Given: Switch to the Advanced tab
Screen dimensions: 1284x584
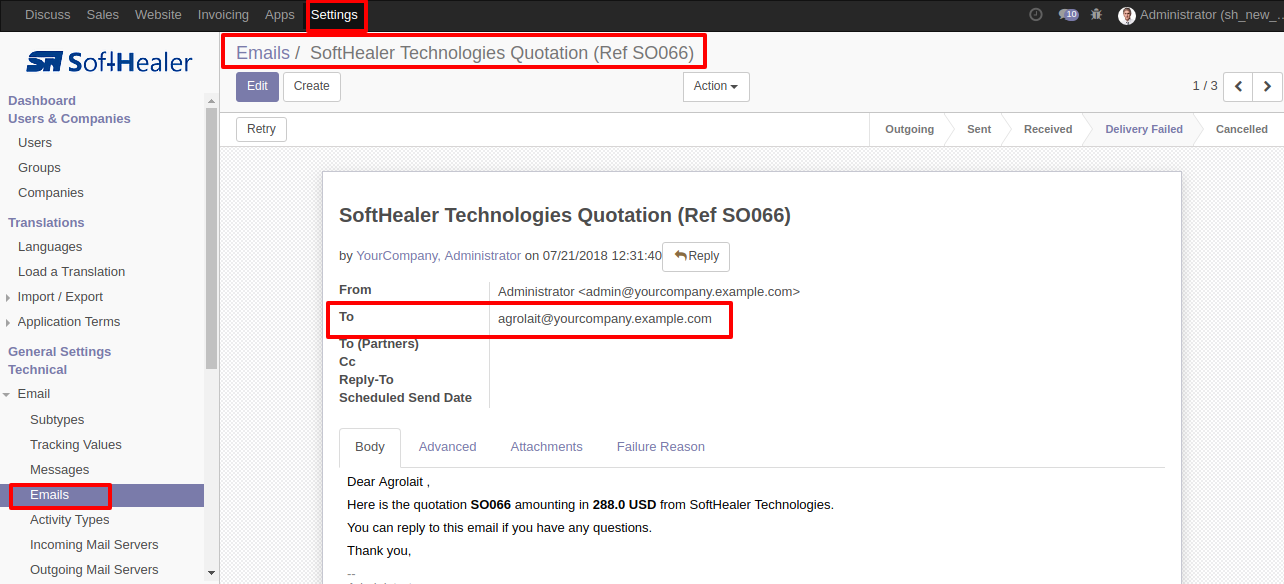Looking at the screenshot, I should point(447,447).
